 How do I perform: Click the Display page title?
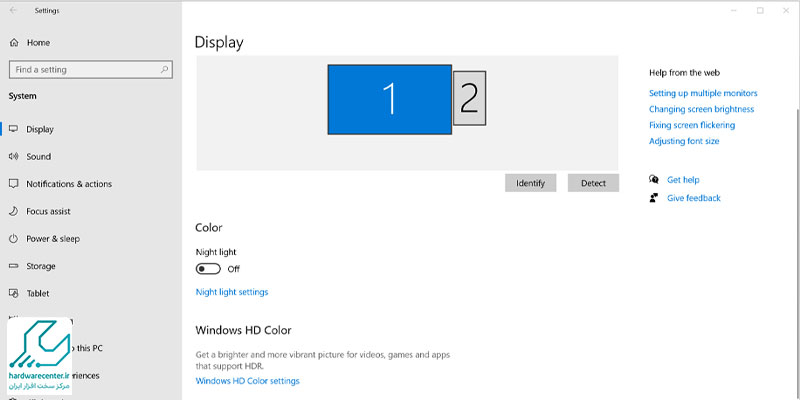point(219,42)
